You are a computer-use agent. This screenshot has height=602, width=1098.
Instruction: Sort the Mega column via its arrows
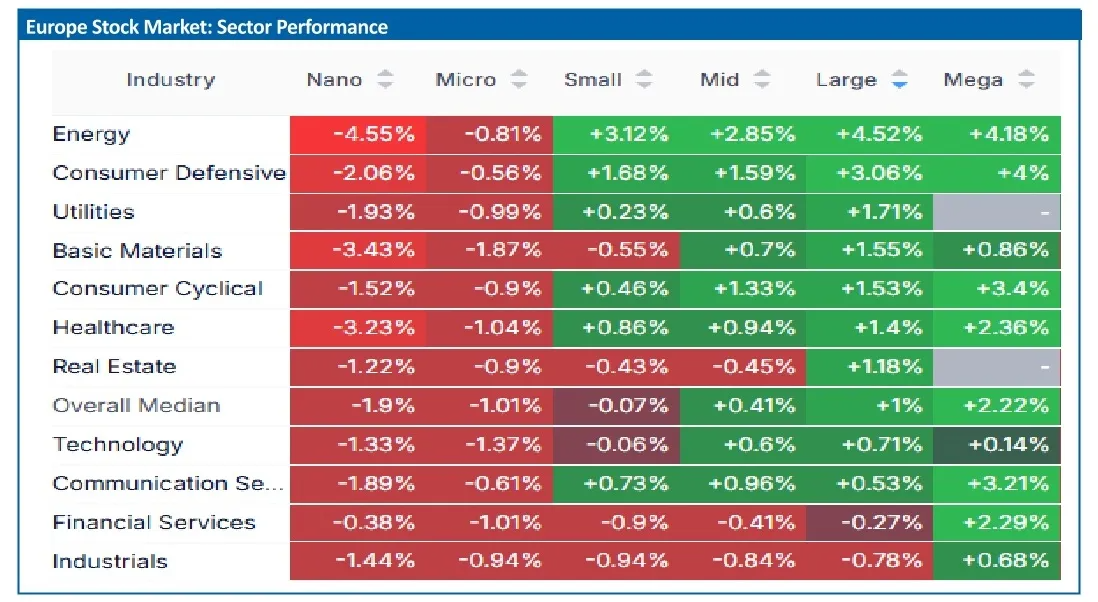click(x=1027, y=79)
